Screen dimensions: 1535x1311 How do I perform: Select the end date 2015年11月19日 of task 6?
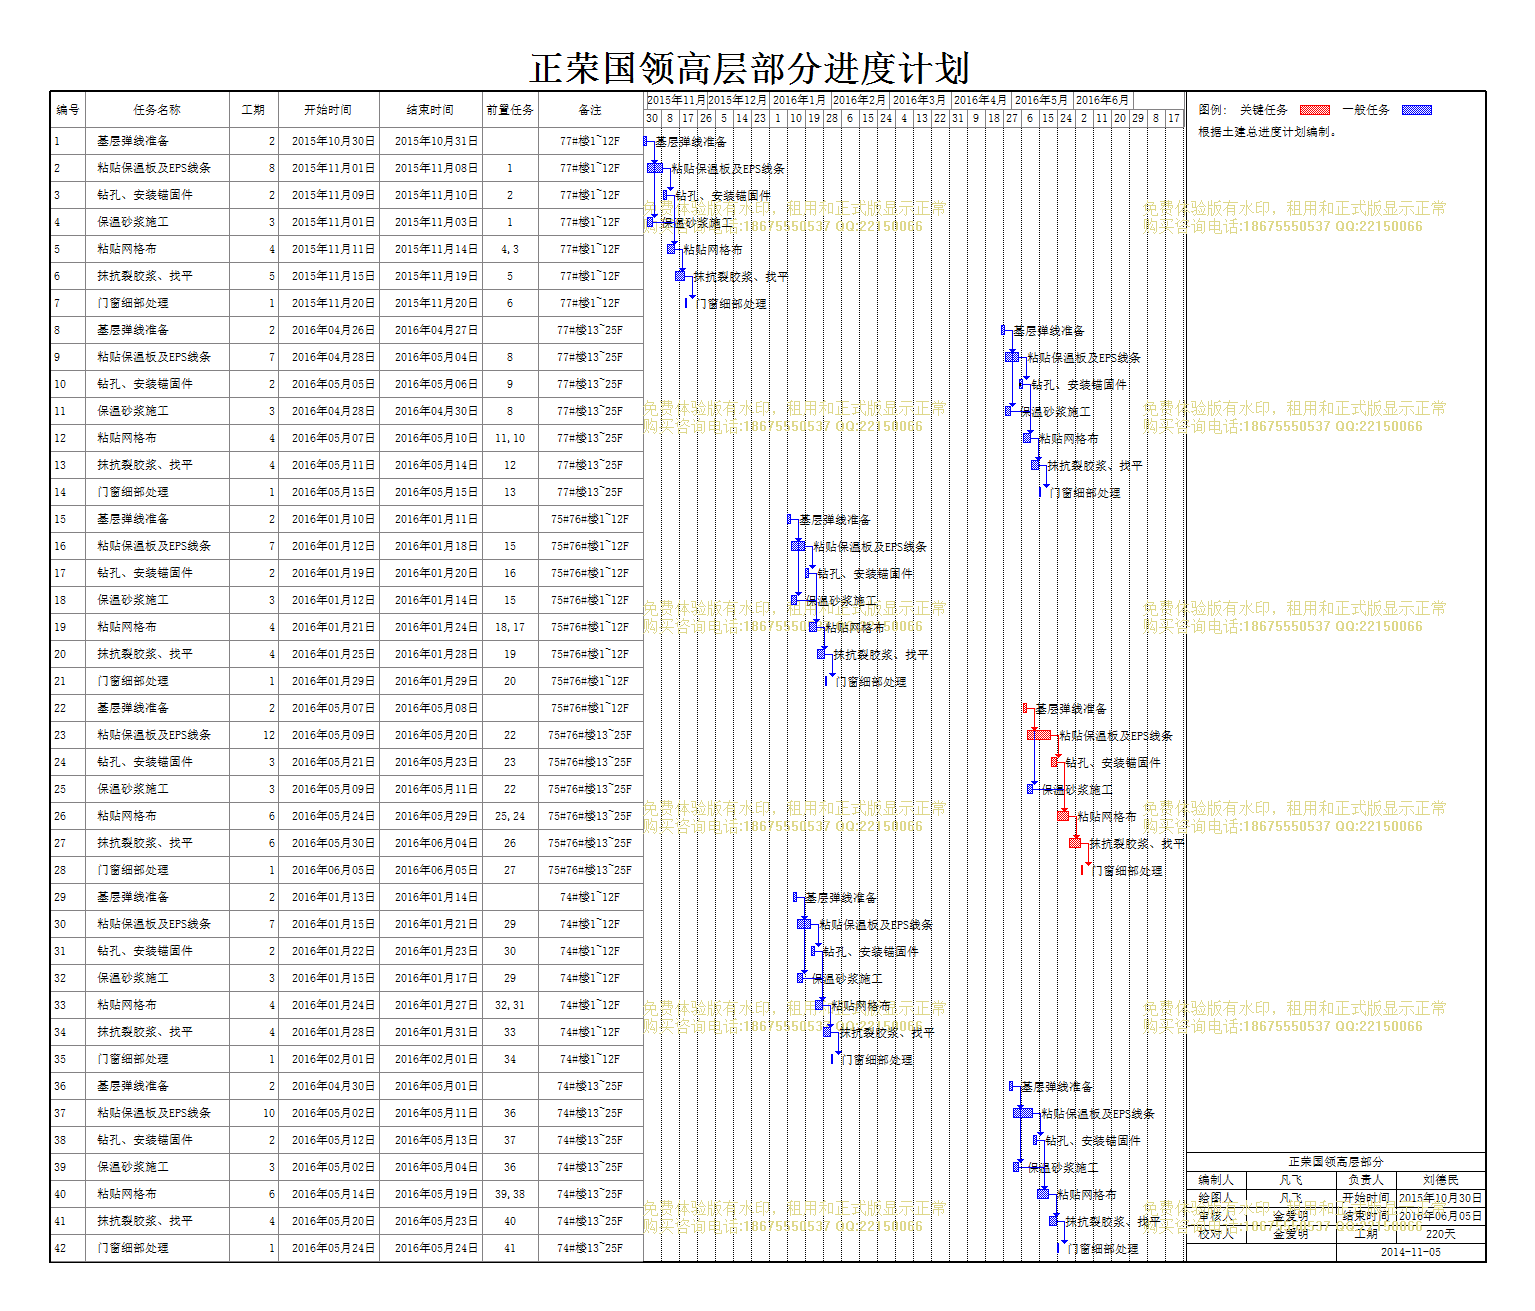click(x=436, y=276)
